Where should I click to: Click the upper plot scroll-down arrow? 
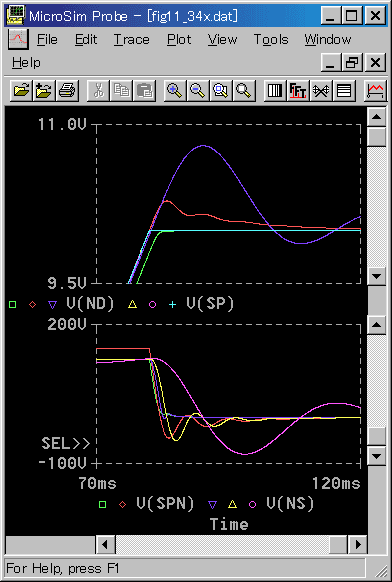tap(377, 276)
